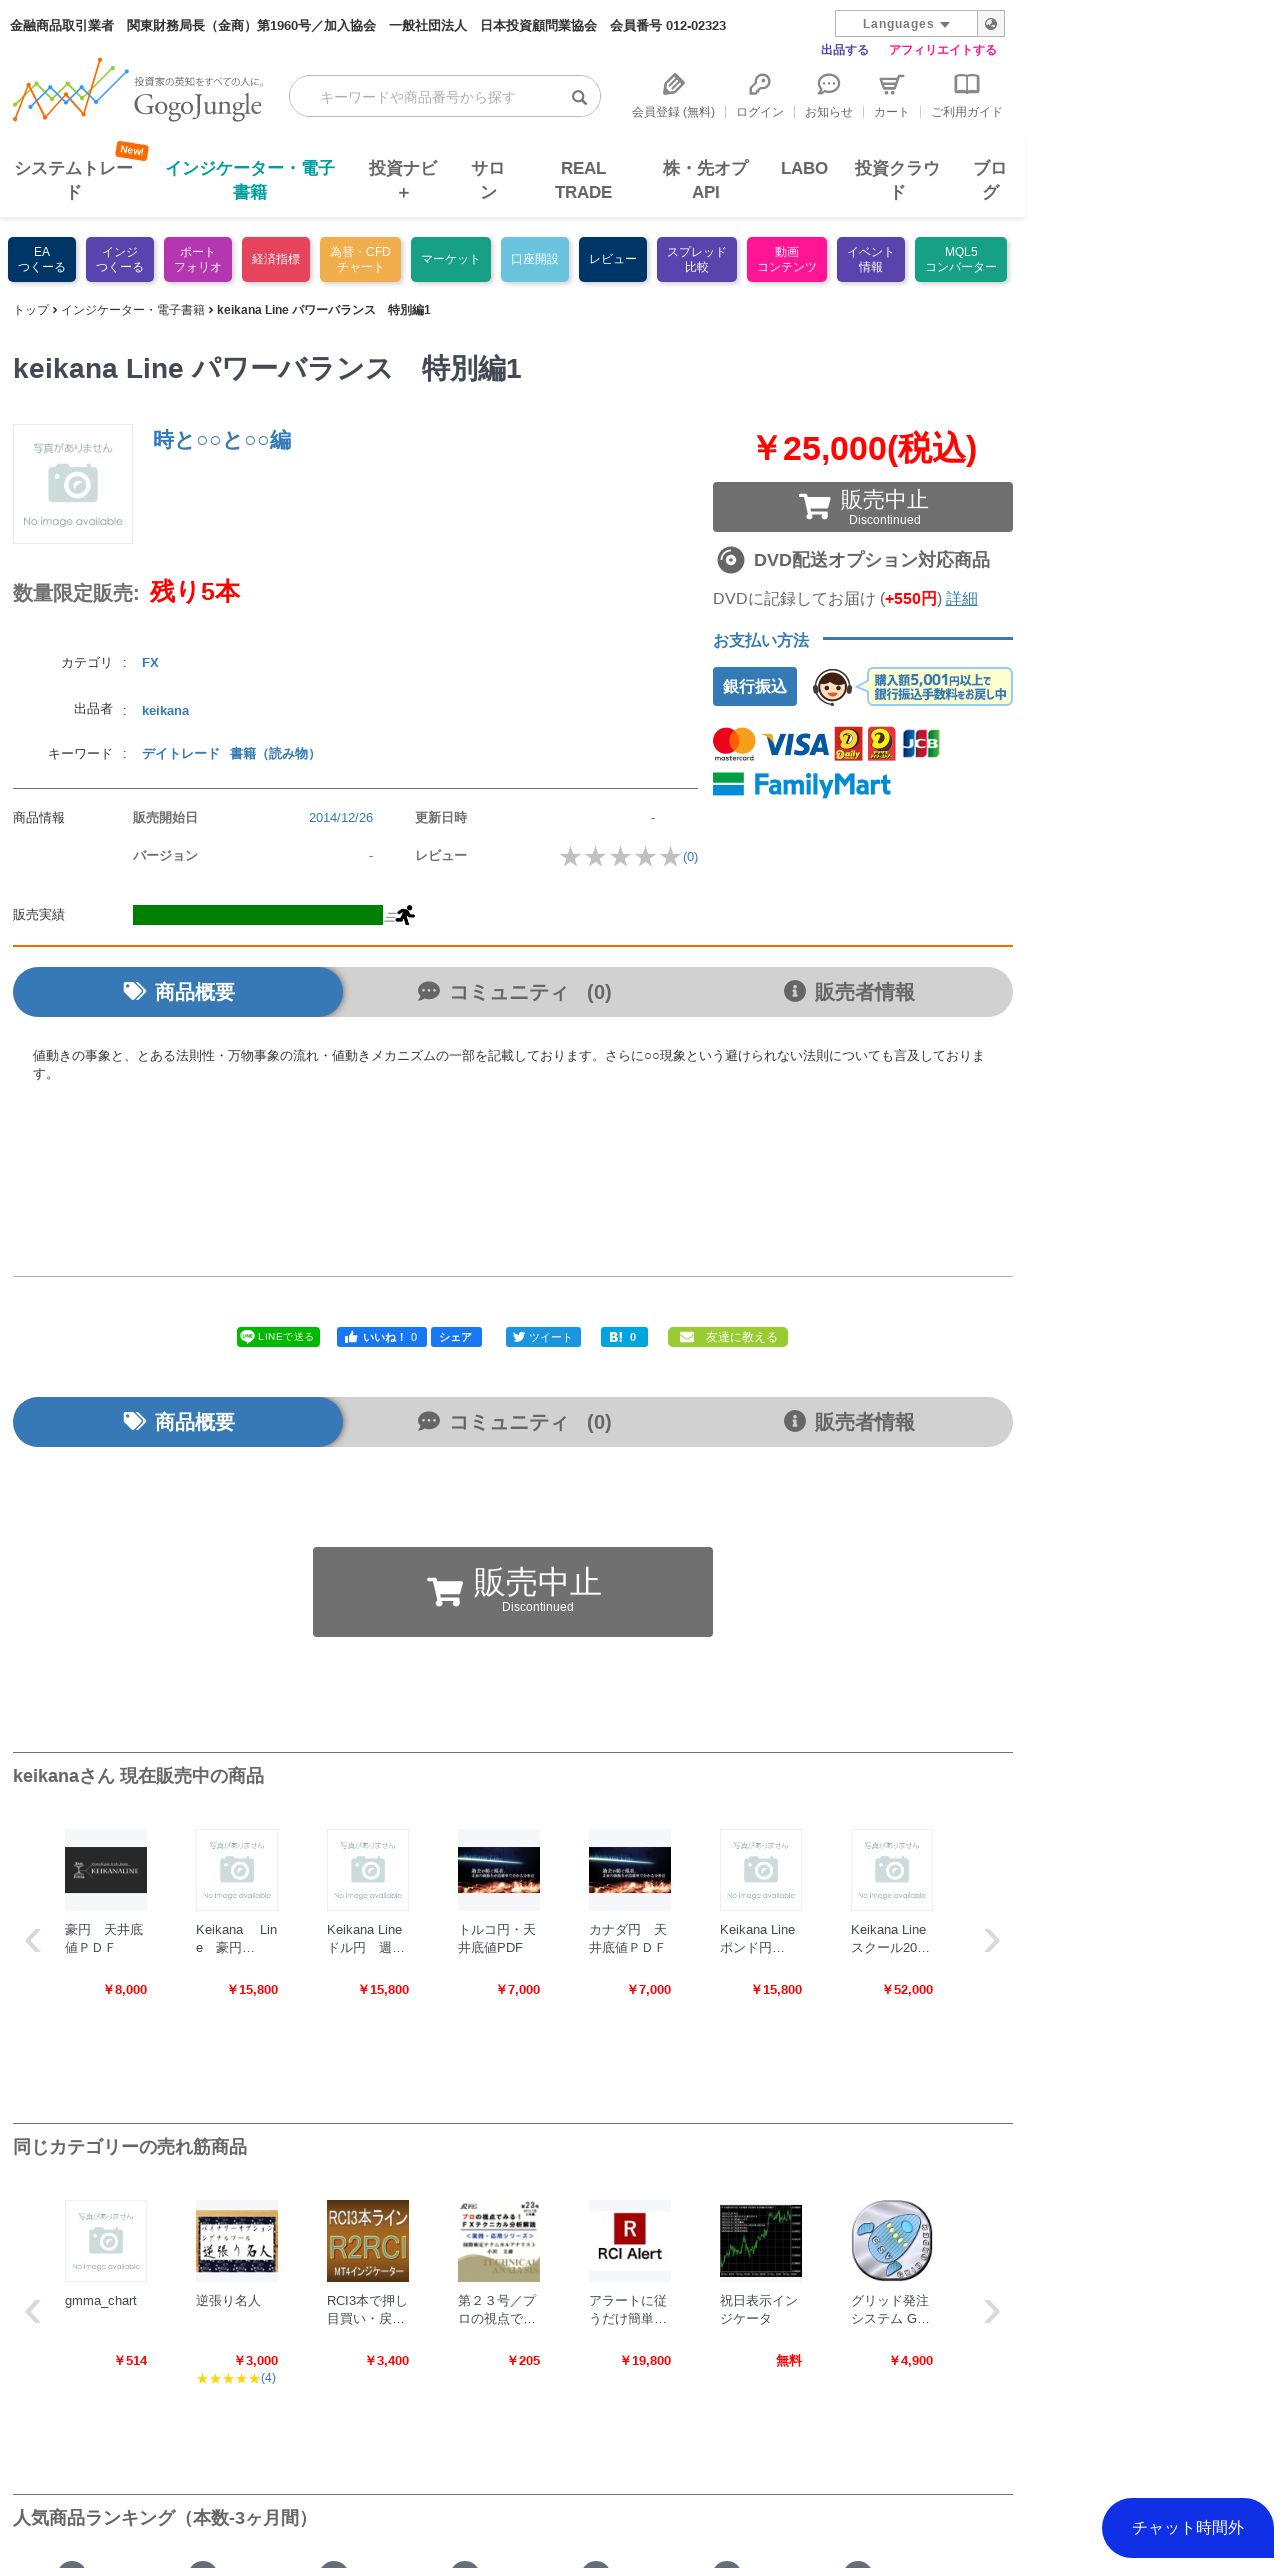Click the login key icon
The image size is (1284, 2568).
click(760, 84)
